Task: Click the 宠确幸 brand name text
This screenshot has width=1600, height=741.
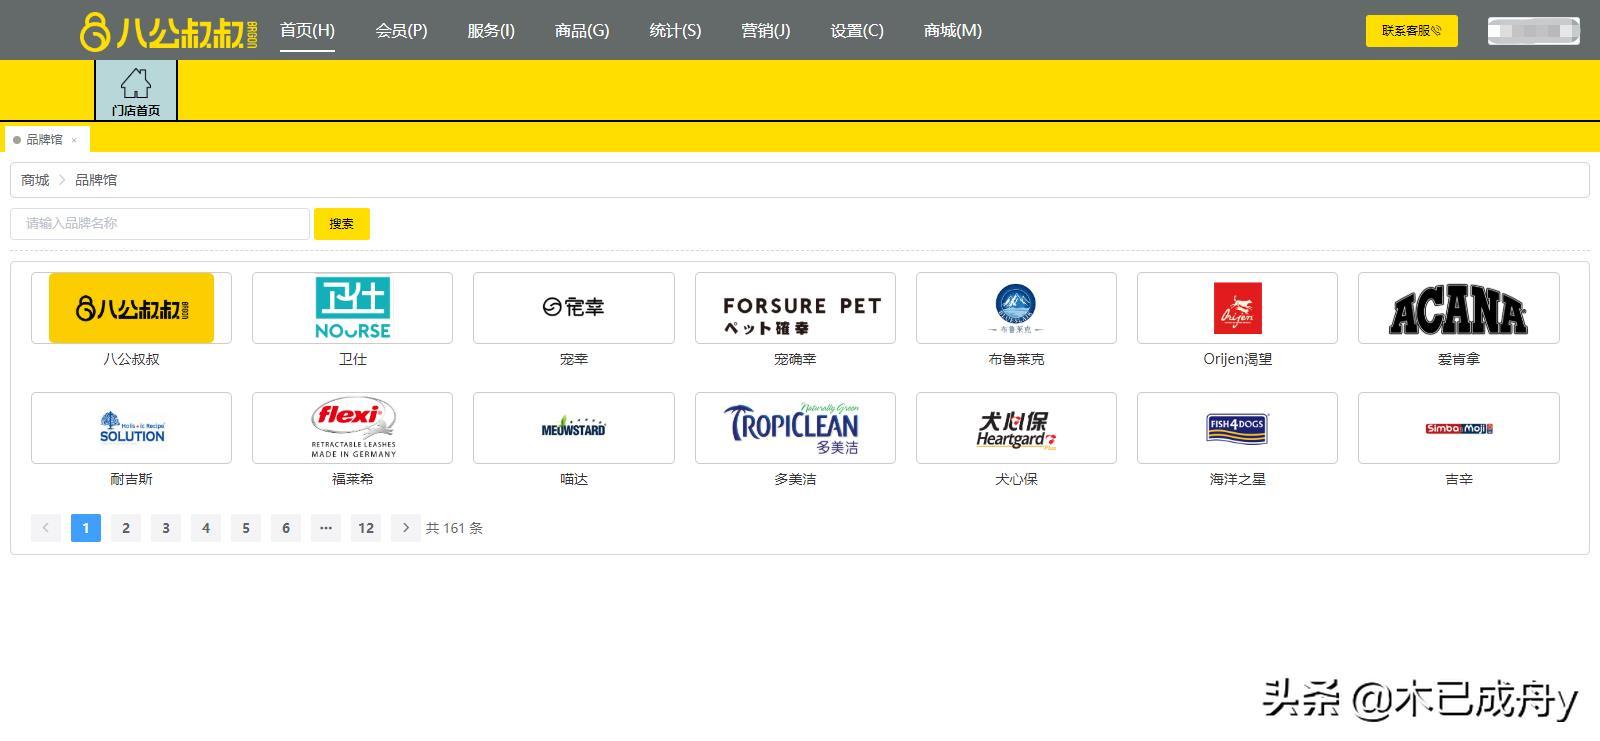Action: click(x=795, y=359)
